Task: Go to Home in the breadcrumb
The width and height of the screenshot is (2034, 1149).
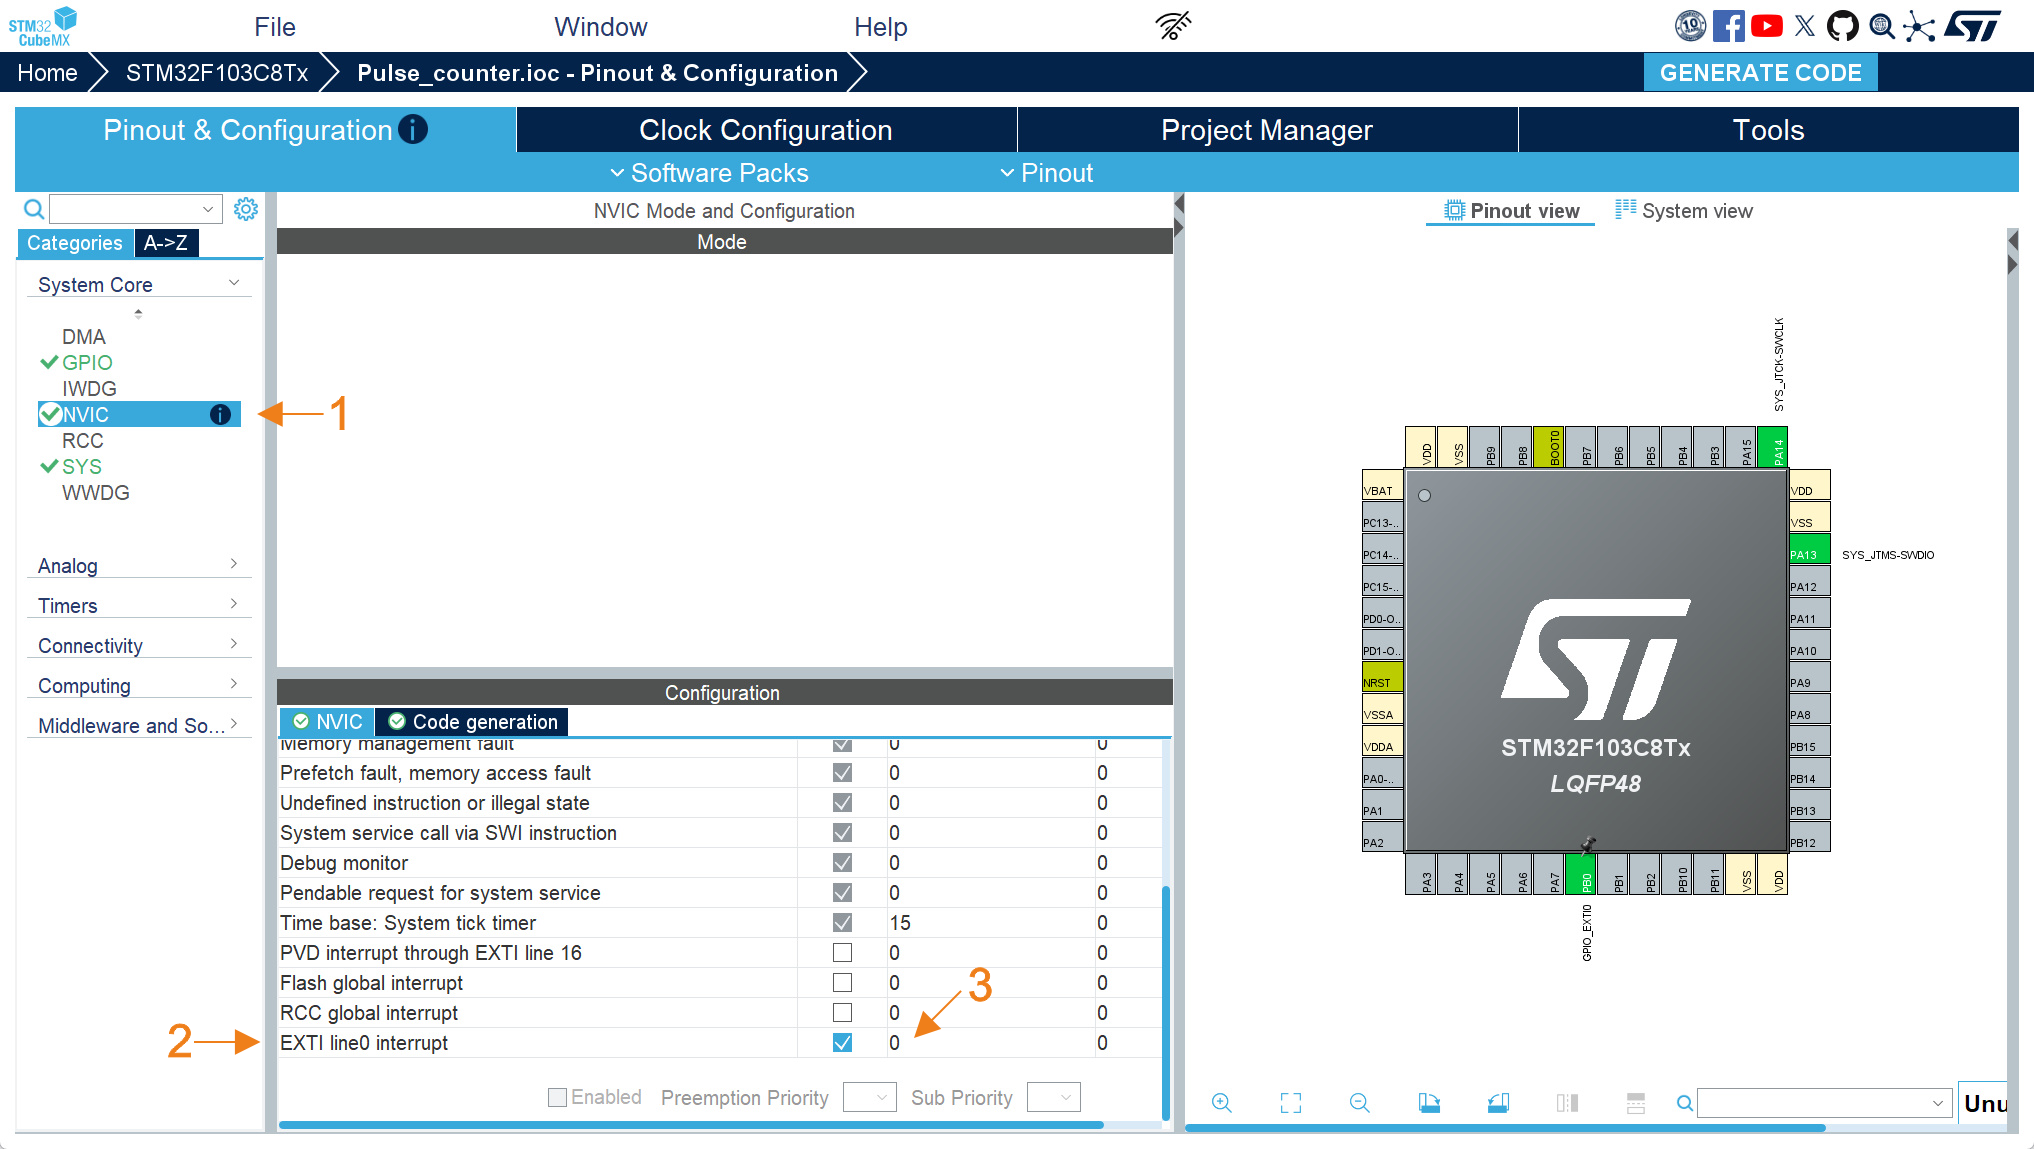Action: point(47,73)
